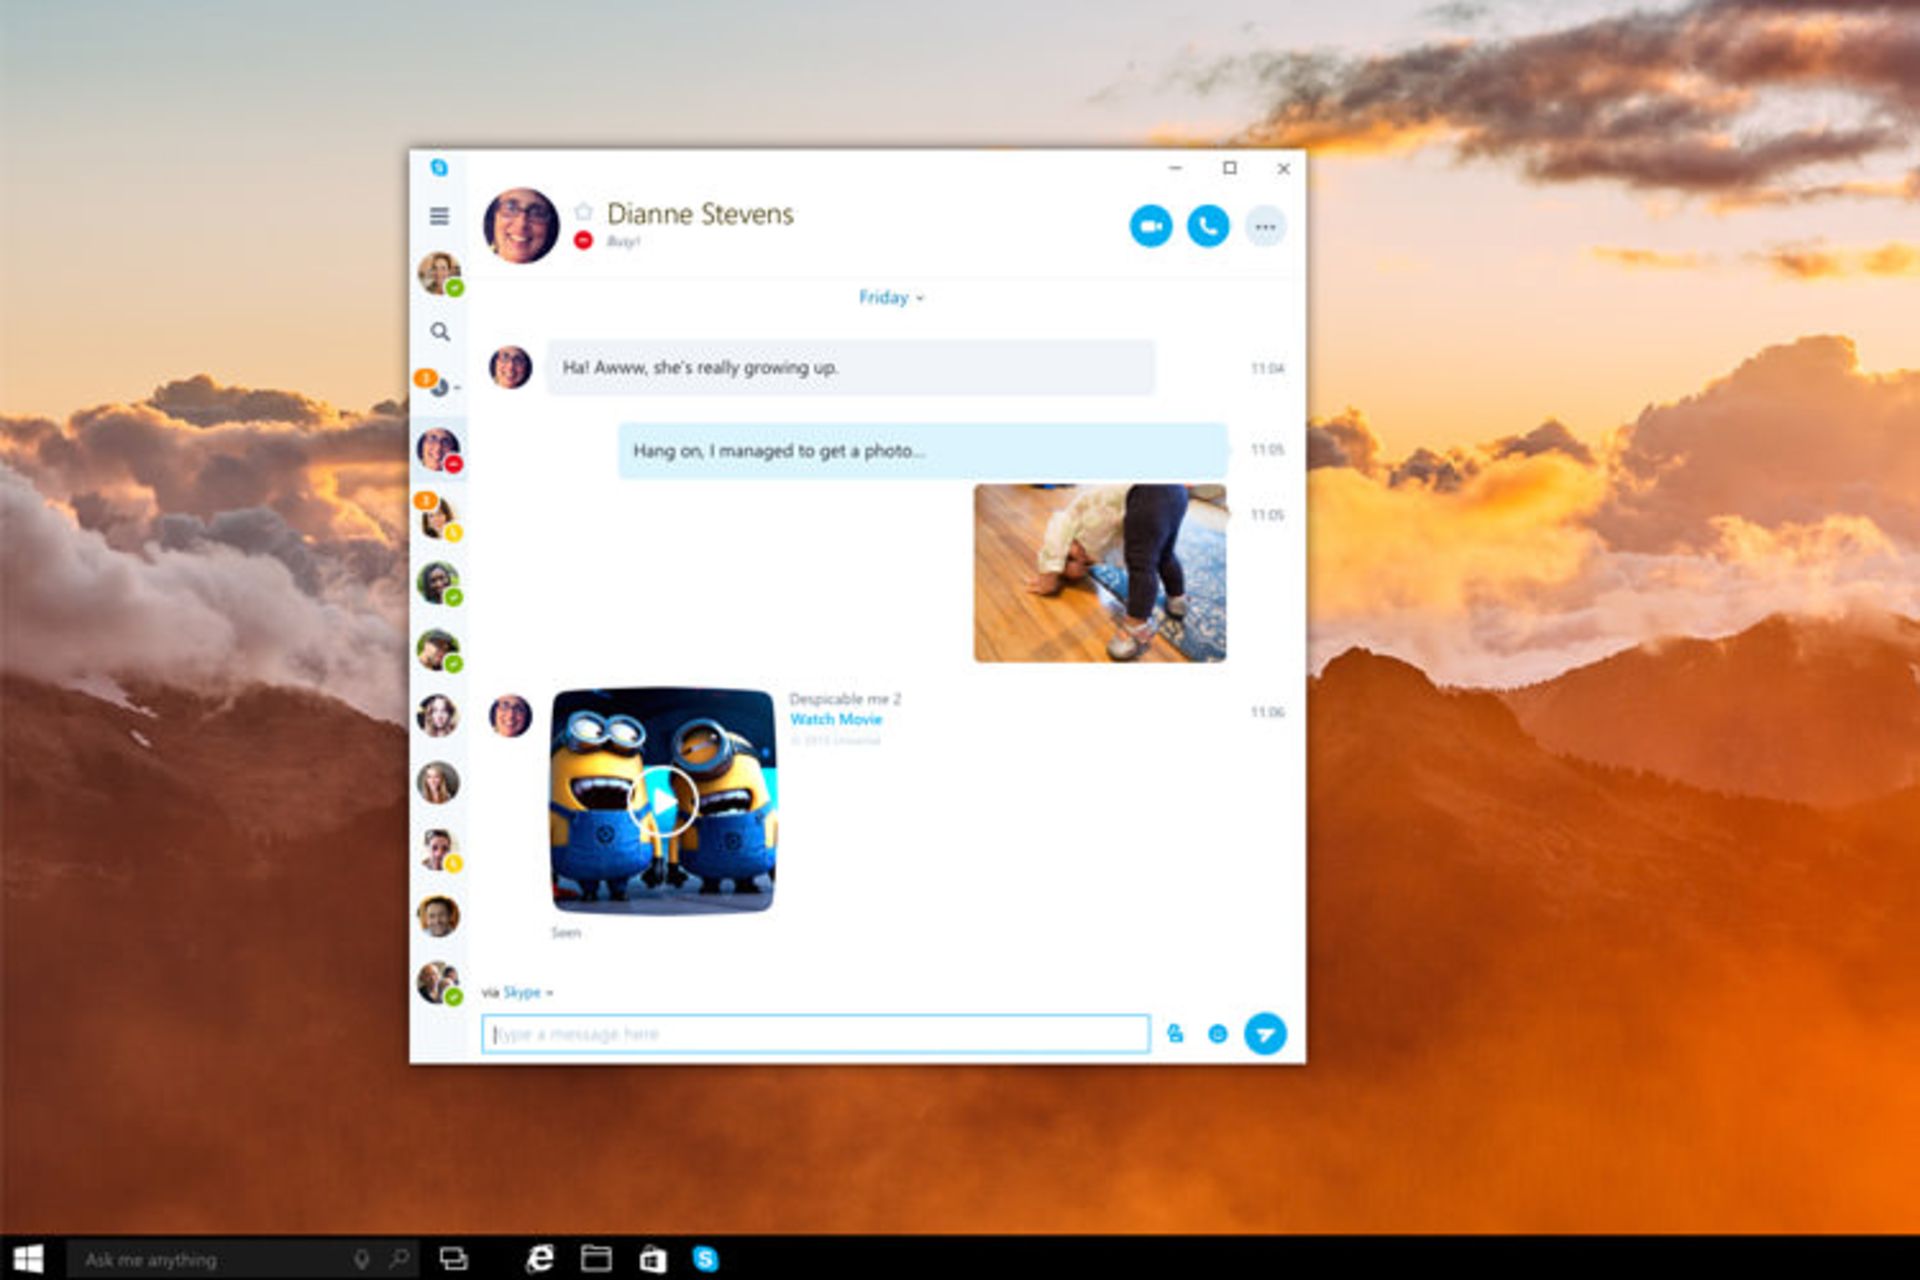
Task: Click the attach file icon
Action: point(1175,1034)
